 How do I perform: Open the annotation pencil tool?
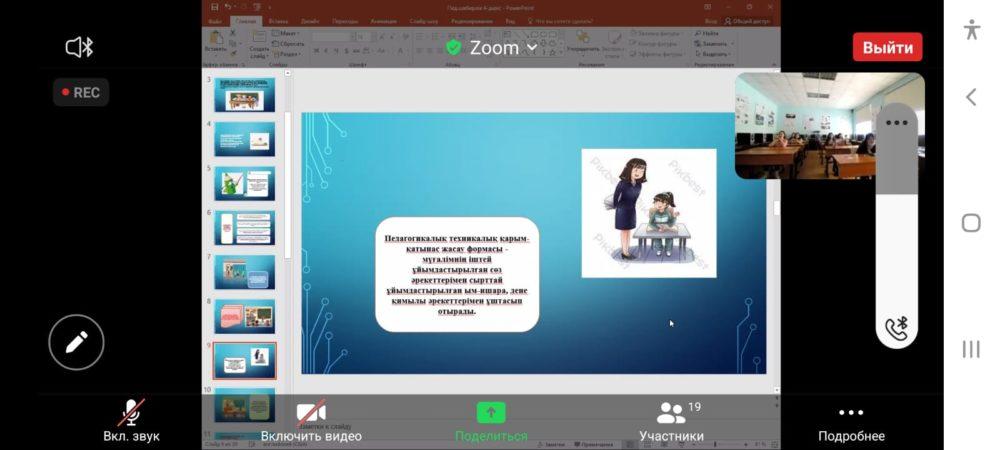click(x=77, y=342)
